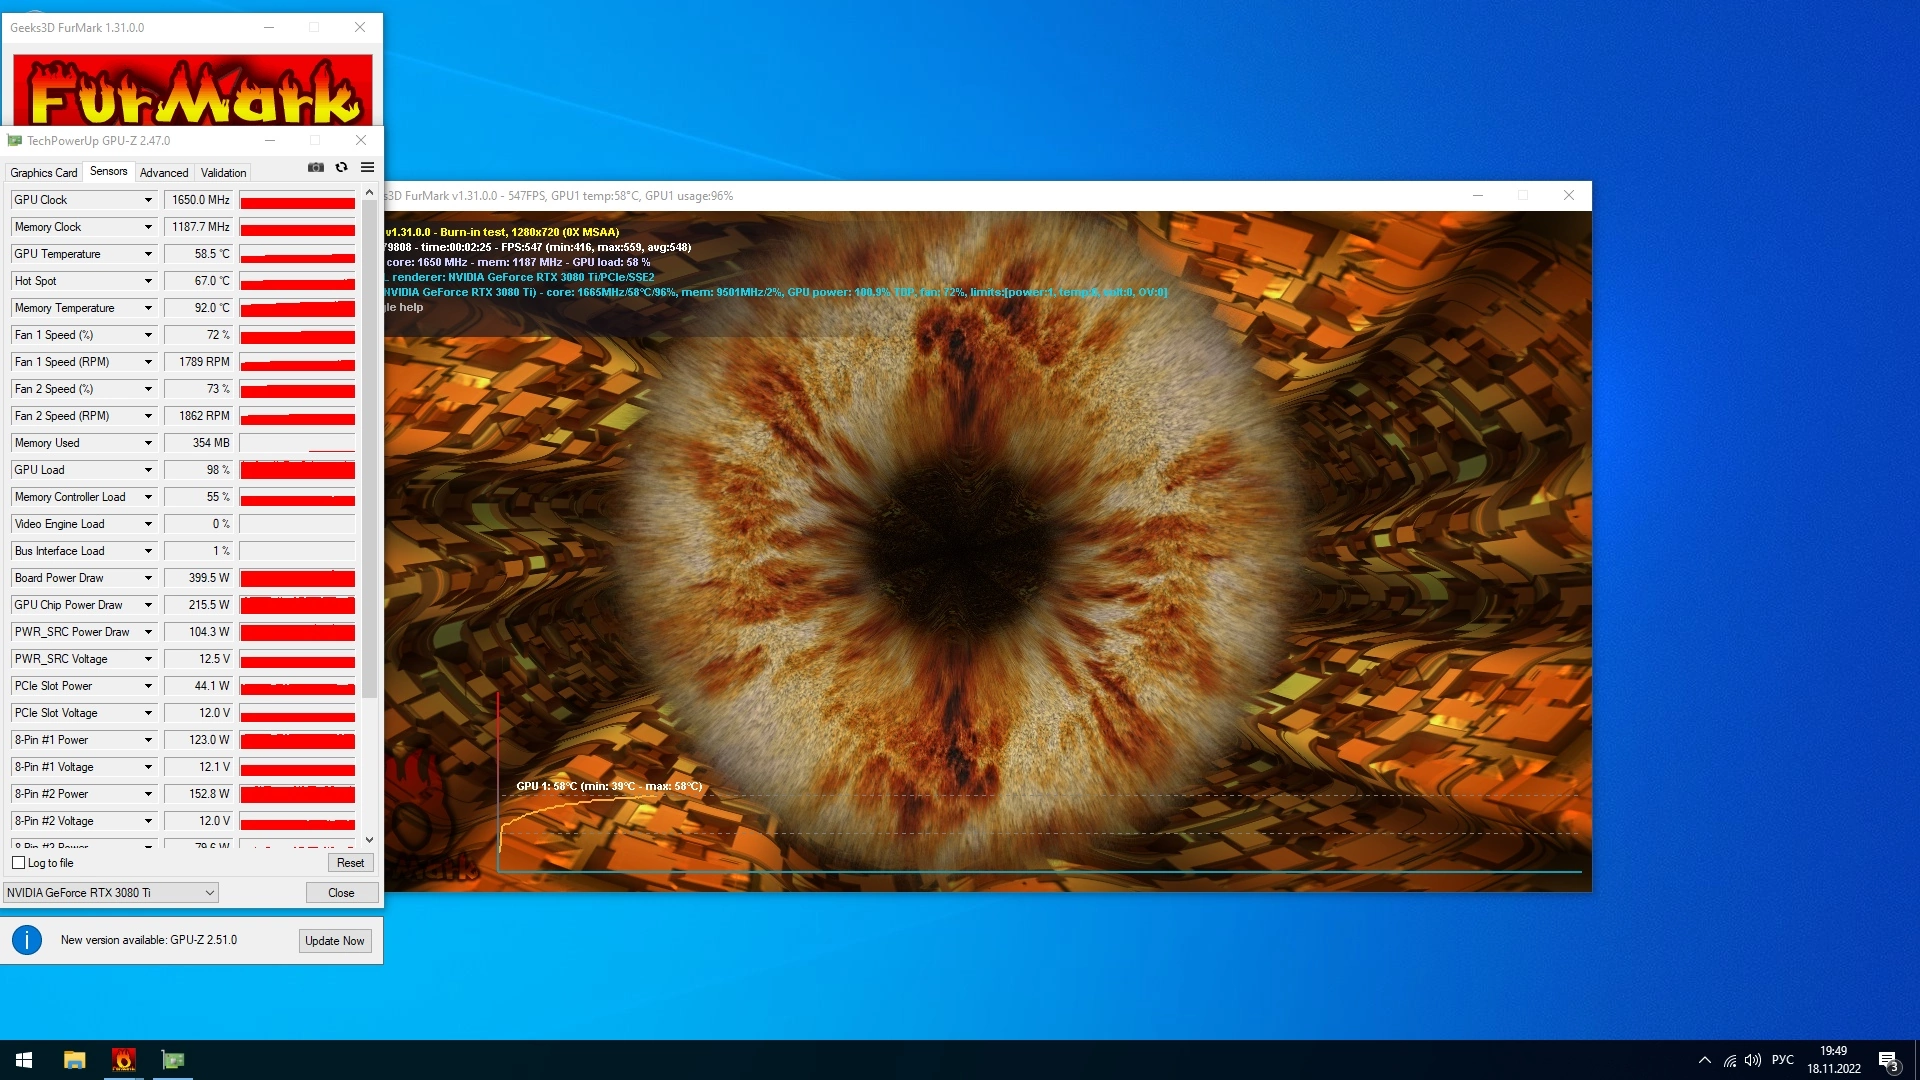The image size is (1920, 1080).
Task: Open File Explorer from taskbar
Action: point(74,1060)
